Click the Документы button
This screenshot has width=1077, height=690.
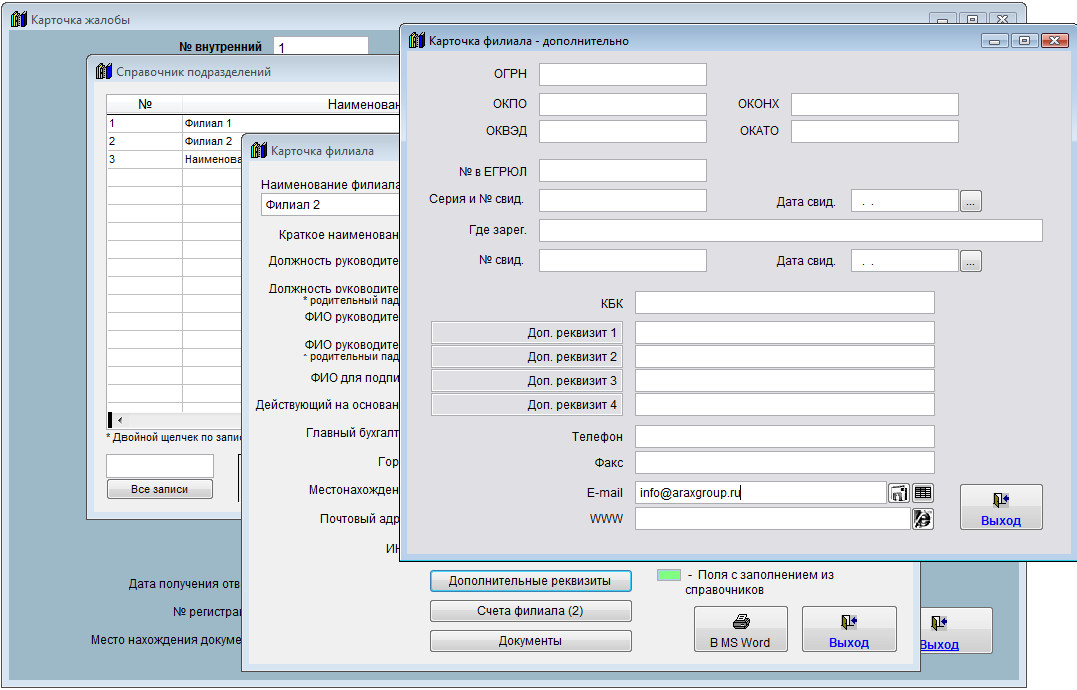click(530, 641)
